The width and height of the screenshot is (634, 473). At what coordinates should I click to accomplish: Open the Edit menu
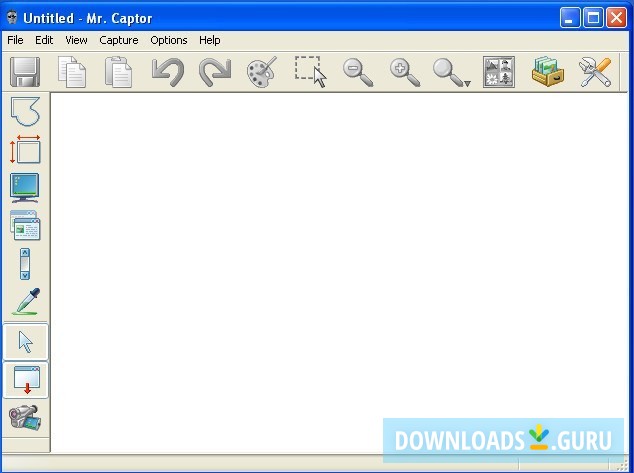(x=44, y=40)
